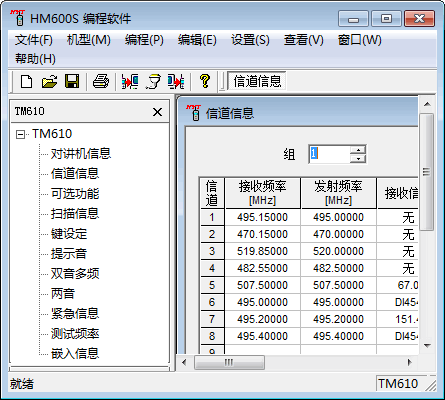
Task: Click receive frequency cell 495.15000
Action: pos(263,217)
